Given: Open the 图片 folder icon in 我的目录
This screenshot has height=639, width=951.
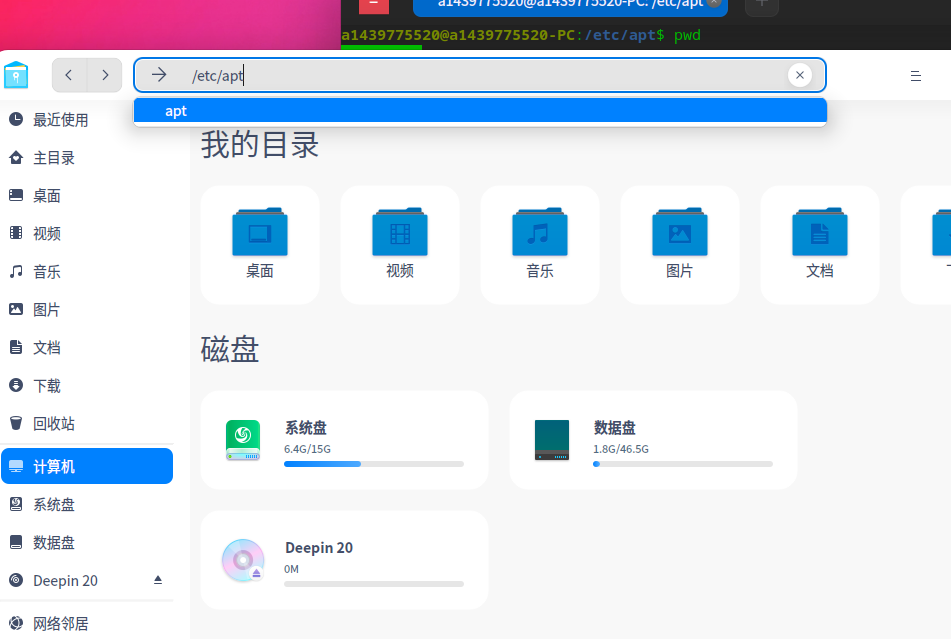Looking at the screenshot, I should [679, 232].
